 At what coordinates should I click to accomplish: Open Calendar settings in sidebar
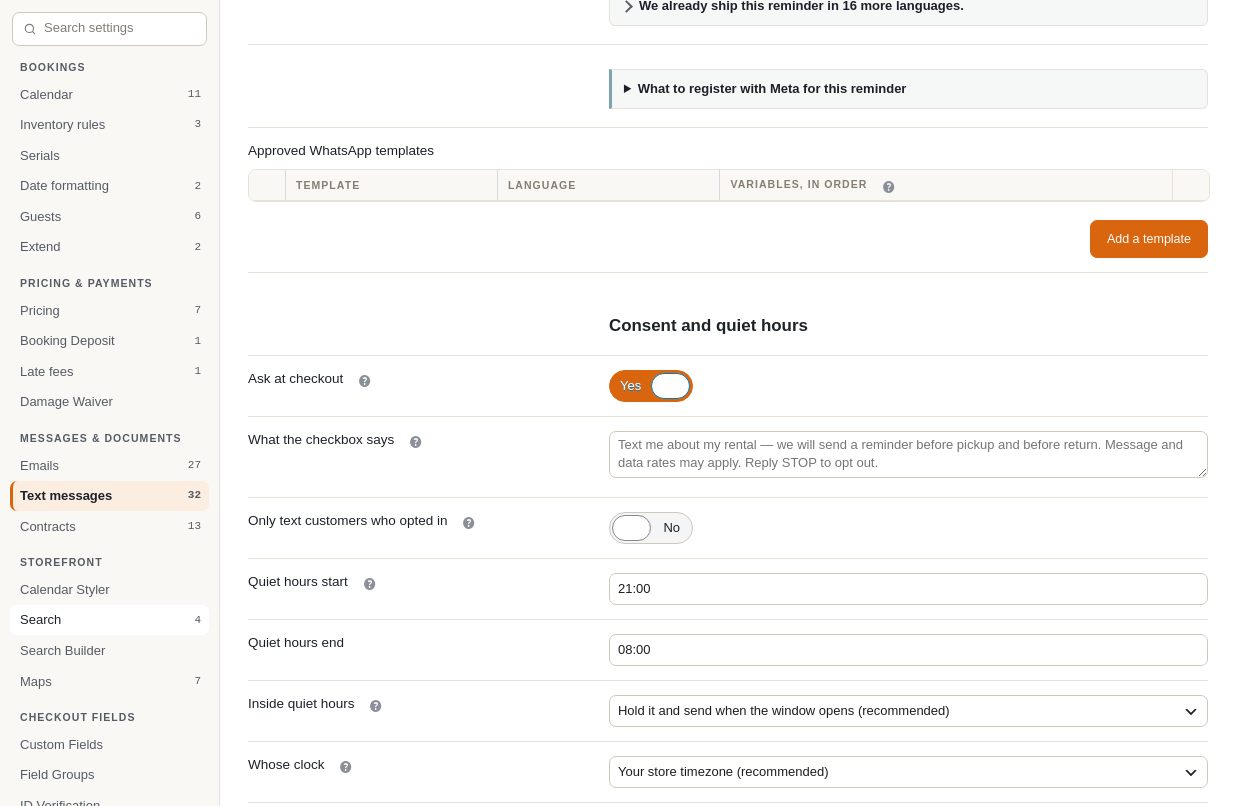[110, 95]
